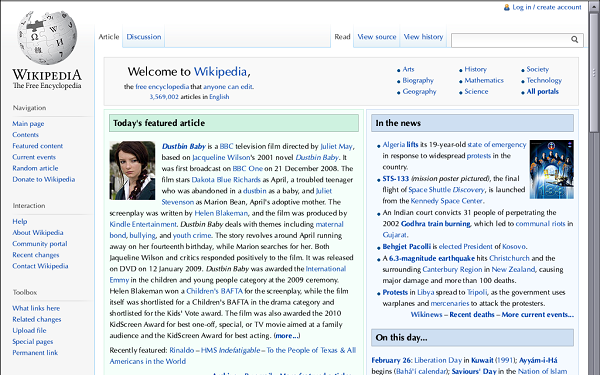Click the Christchurch link
Viewport: 600px width, 375px height.
point(509,258)
